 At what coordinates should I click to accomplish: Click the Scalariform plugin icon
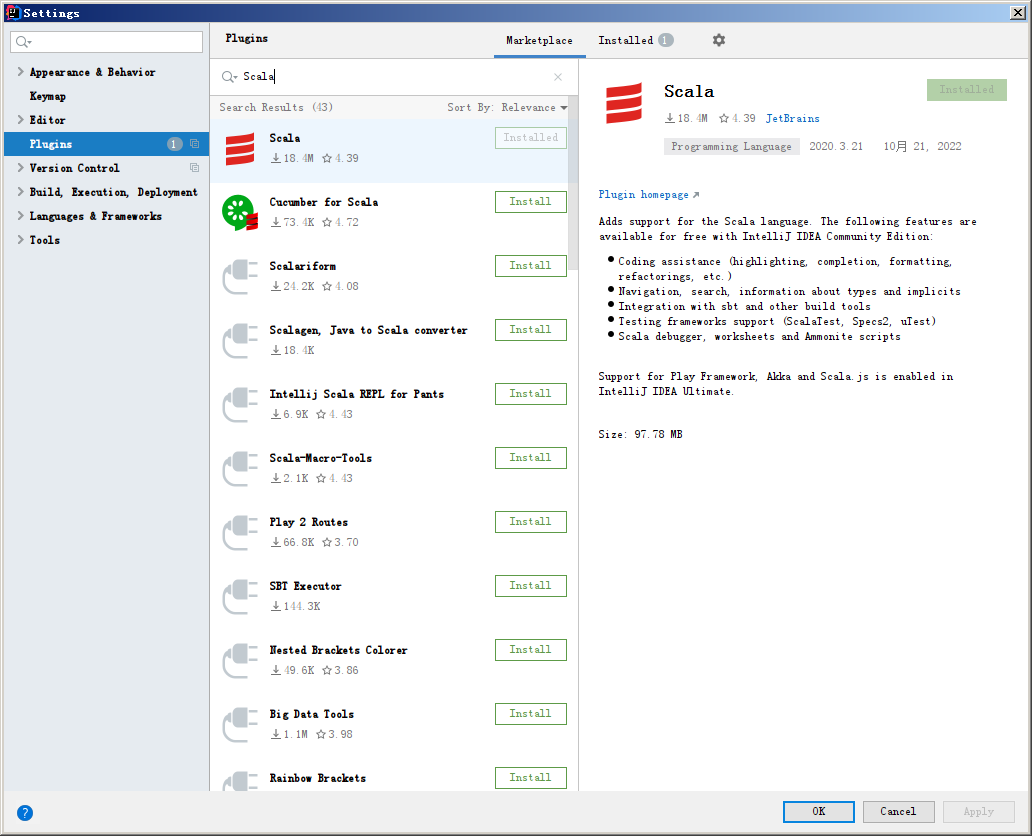click(240, 276)
